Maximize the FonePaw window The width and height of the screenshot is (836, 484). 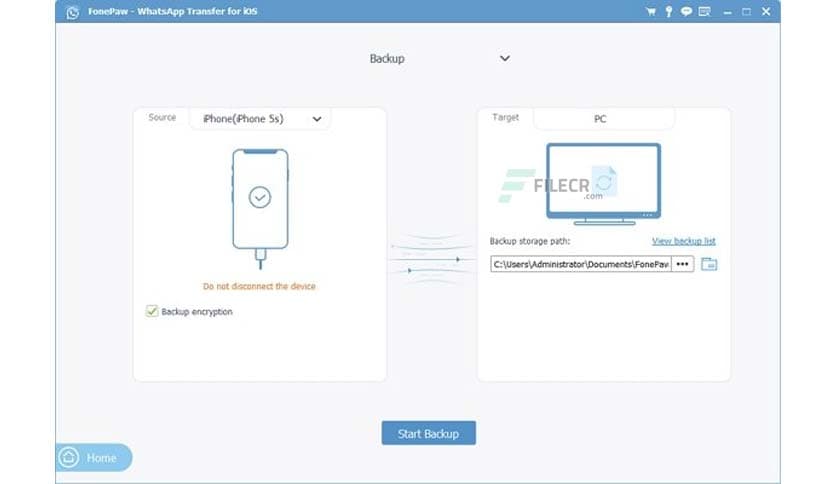(746, 12)
